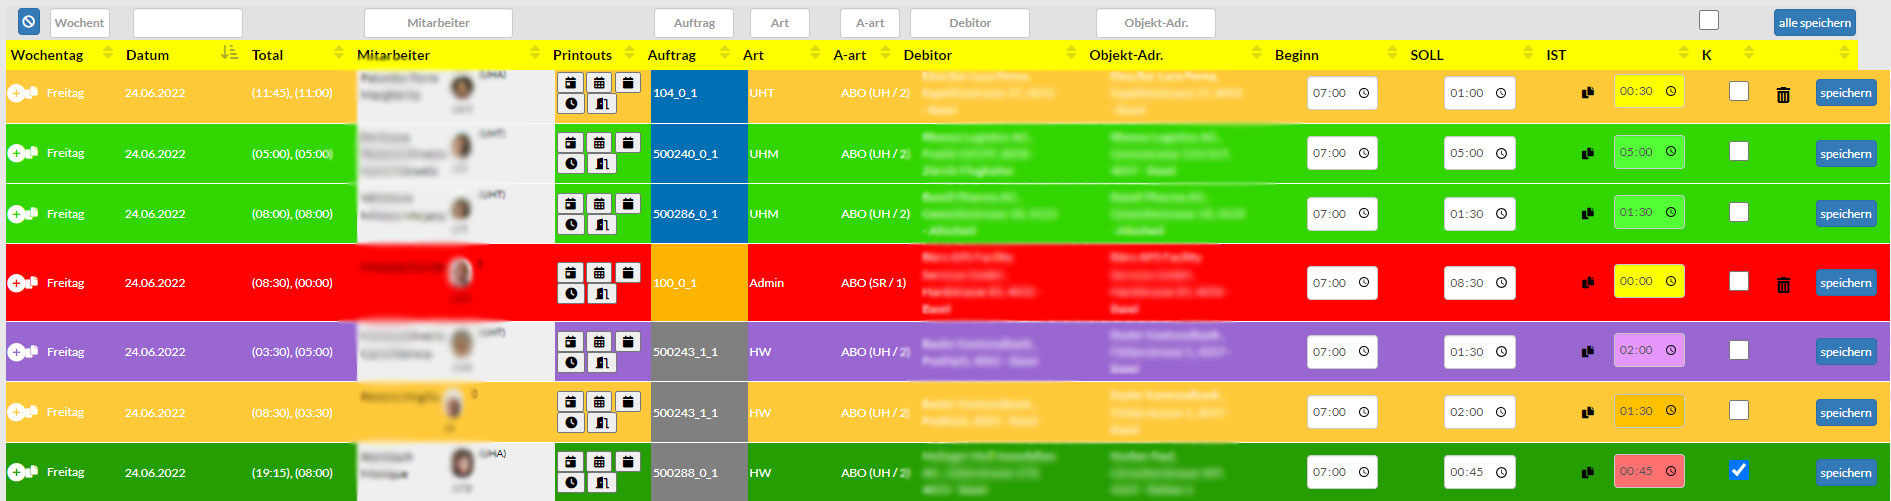1891x501 pixels.
Task: Click the door printout icon for 500286_0_1
Action: coord(601,225)
